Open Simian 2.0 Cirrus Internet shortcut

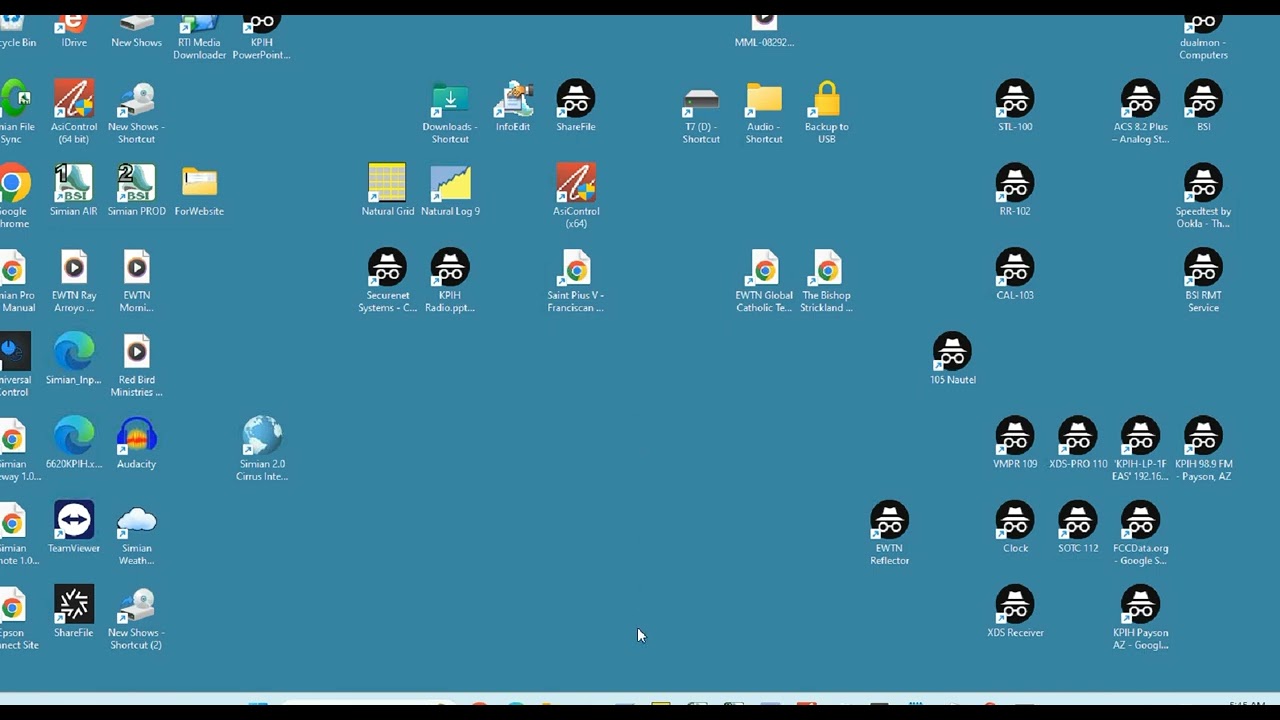(x=262, y=449)
